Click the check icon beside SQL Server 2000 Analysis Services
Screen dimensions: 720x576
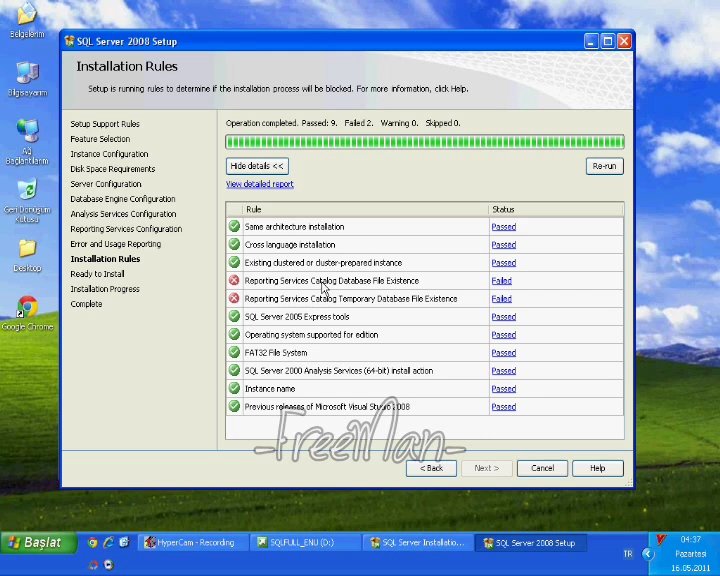point(234,370)
